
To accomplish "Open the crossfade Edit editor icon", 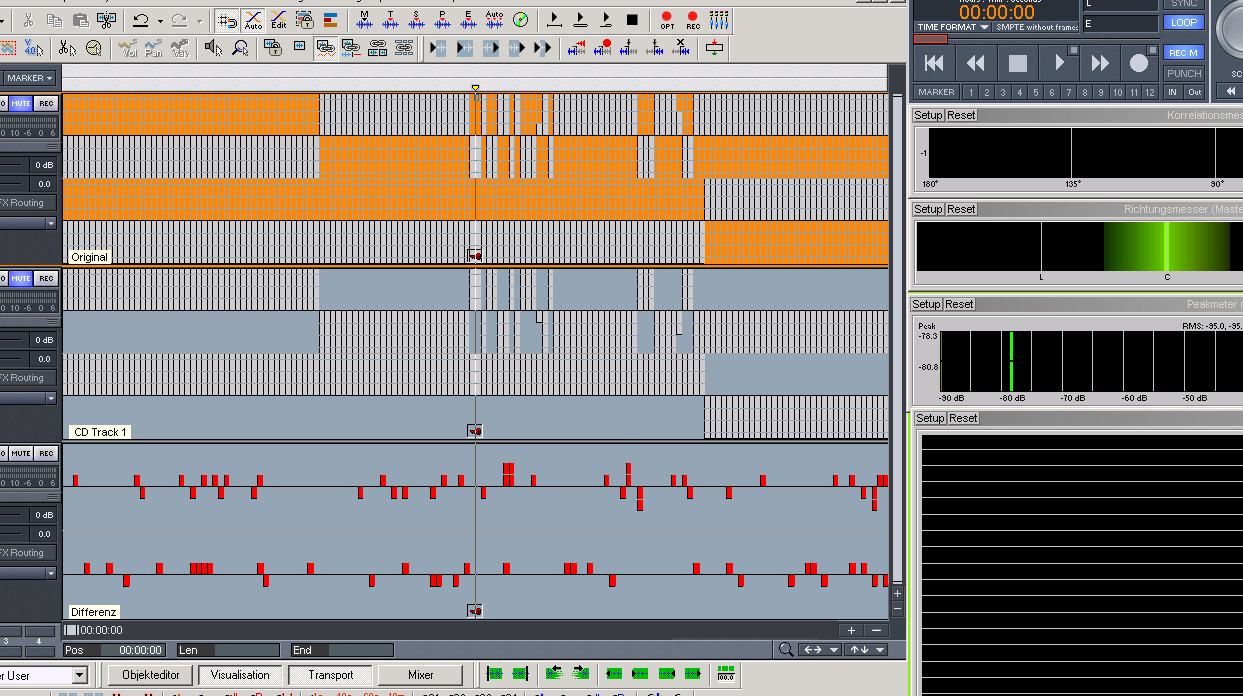I will (279, 20).
